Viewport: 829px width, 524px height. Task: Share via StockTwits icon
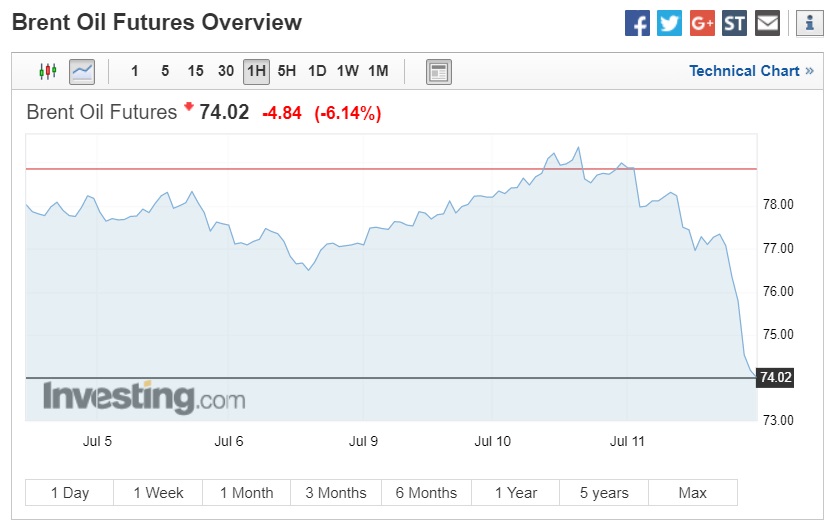734,23
